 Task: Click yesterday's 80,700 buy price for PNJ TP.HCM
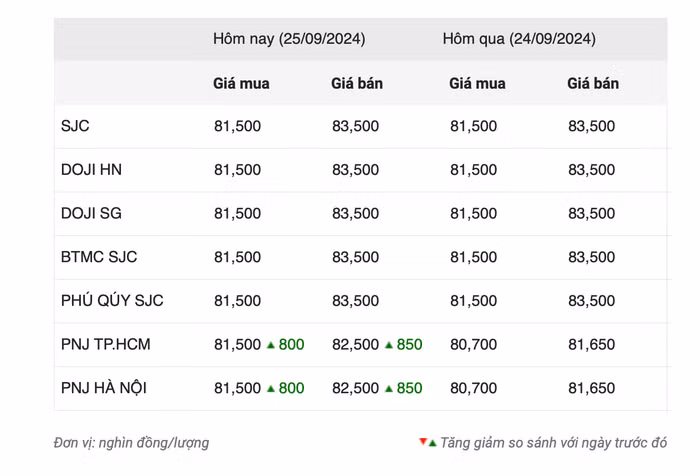pos(473,345)
